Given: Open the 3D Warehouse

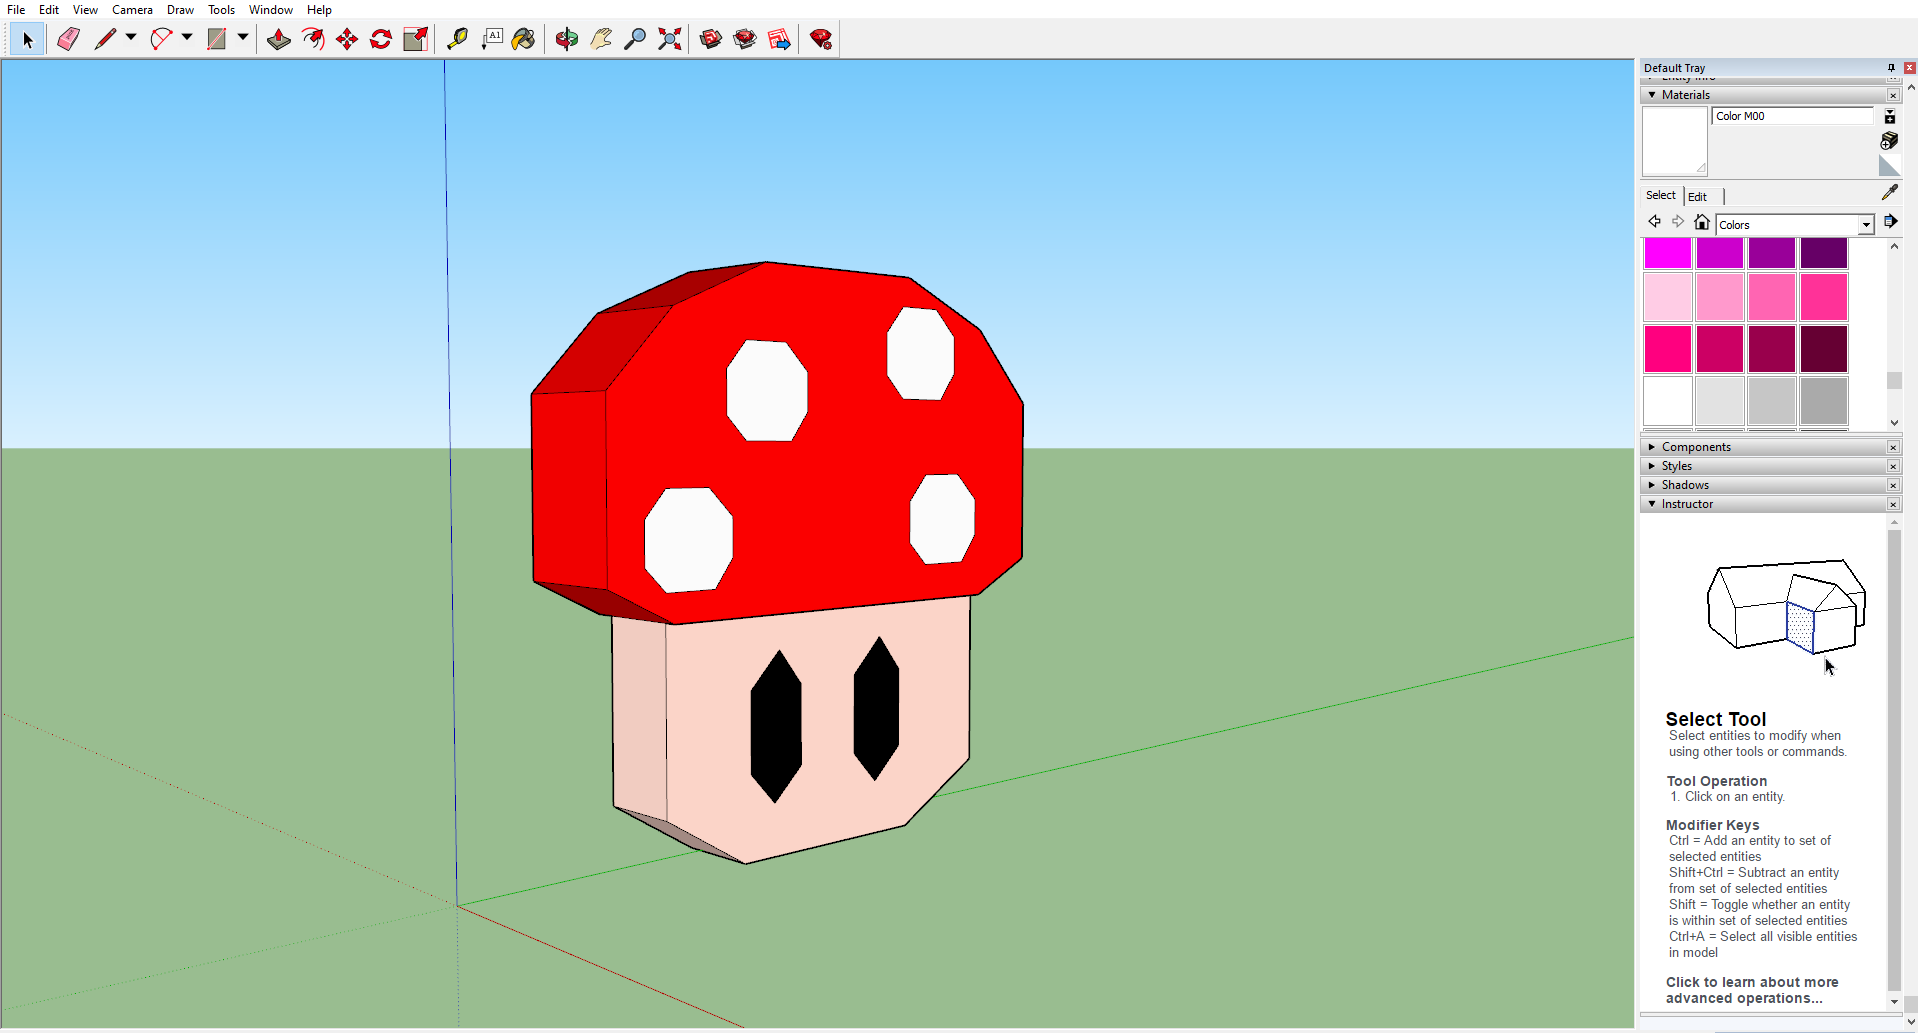Looking at the screenshot, I should 711,39.
